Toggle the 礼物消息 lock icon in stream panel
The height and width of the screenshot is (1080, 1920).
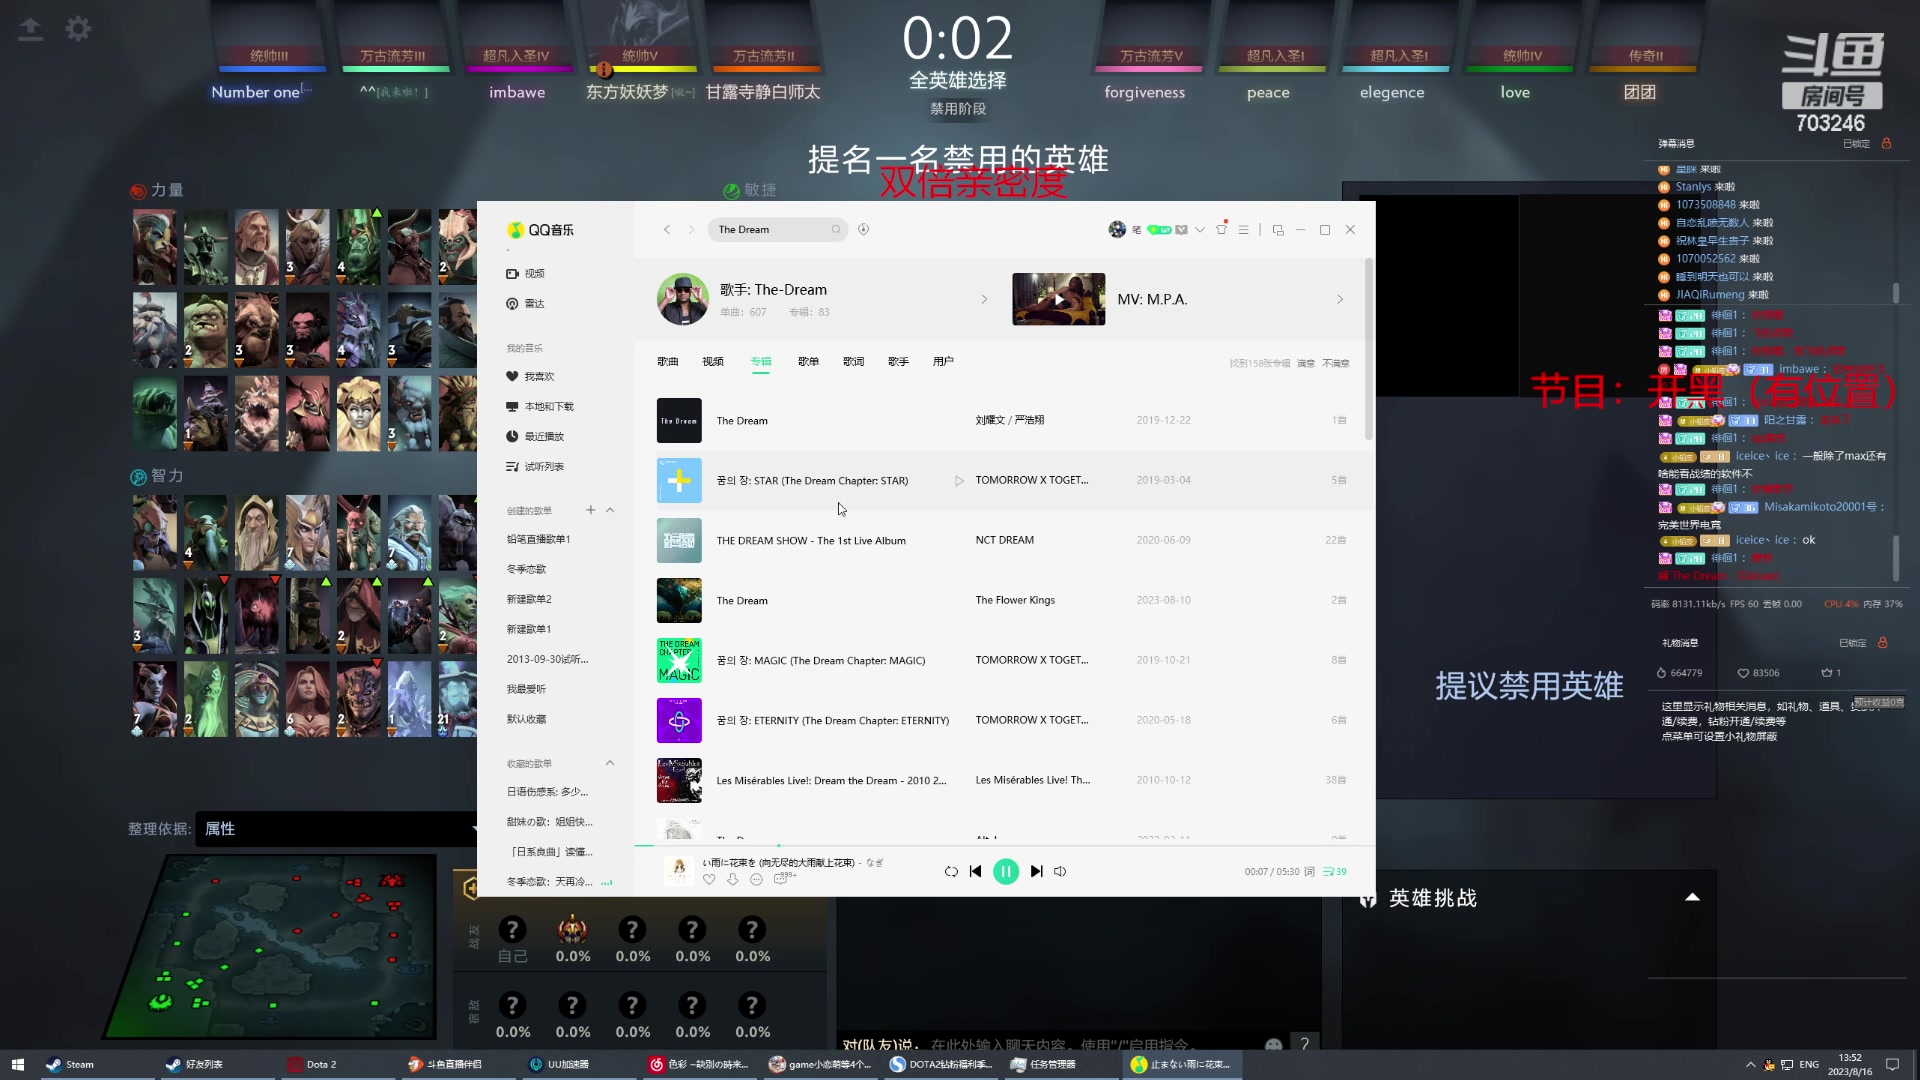coord(1883,642)
